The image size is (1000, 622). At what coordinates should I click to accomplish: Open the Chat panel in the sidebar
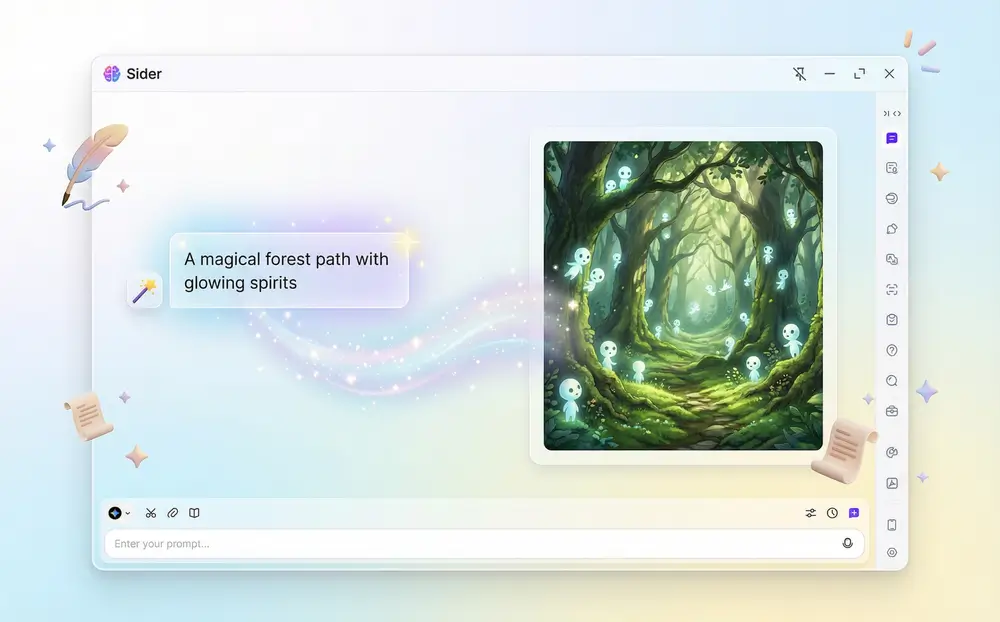[892, 138]
